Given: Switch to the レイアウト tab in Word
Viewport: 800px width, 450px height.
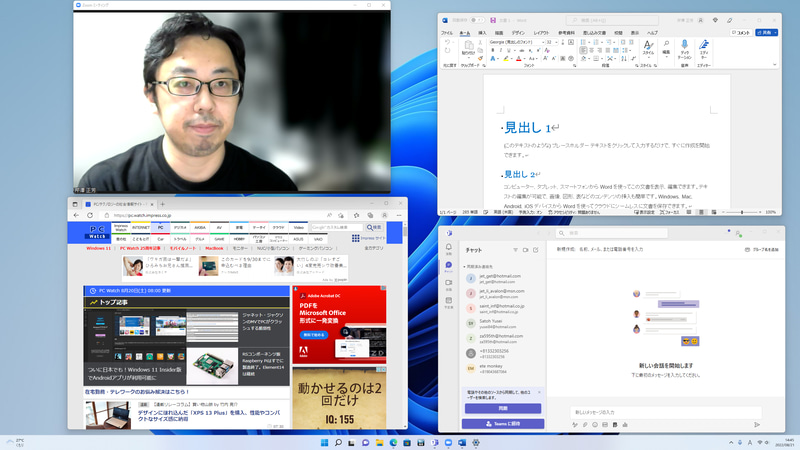Looking at the screenshot, I should click(541, 33).
